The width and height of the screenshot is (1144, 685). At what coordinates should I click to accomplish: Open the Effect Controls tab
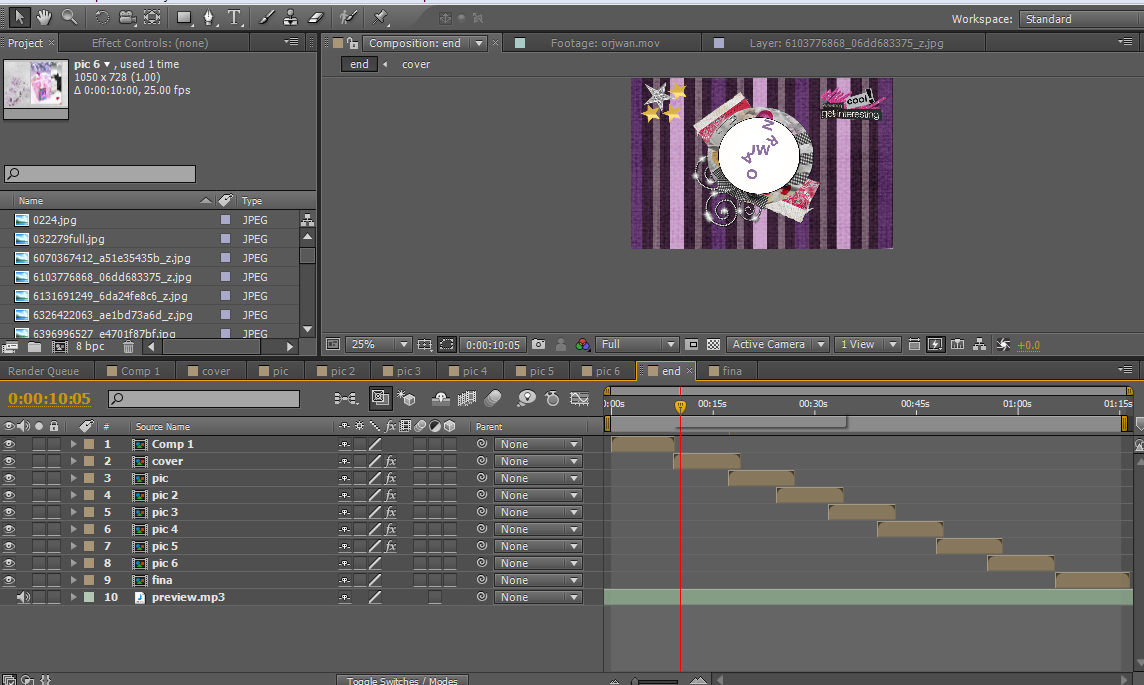click(x=150, y=43)
